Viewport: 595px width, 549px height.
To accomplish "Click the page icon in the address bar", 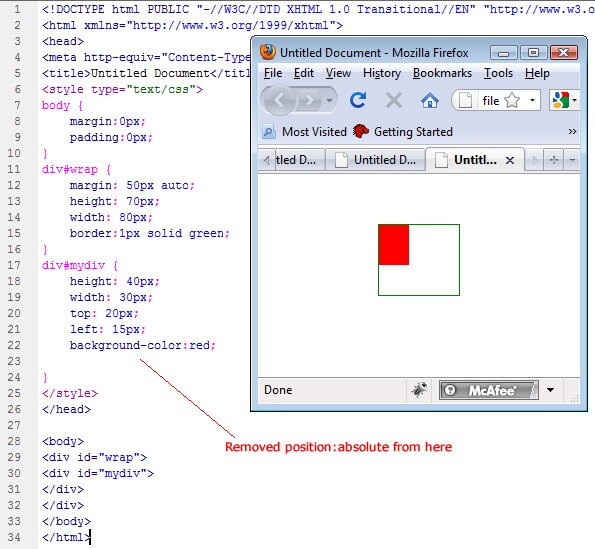I will click(466, 101).
